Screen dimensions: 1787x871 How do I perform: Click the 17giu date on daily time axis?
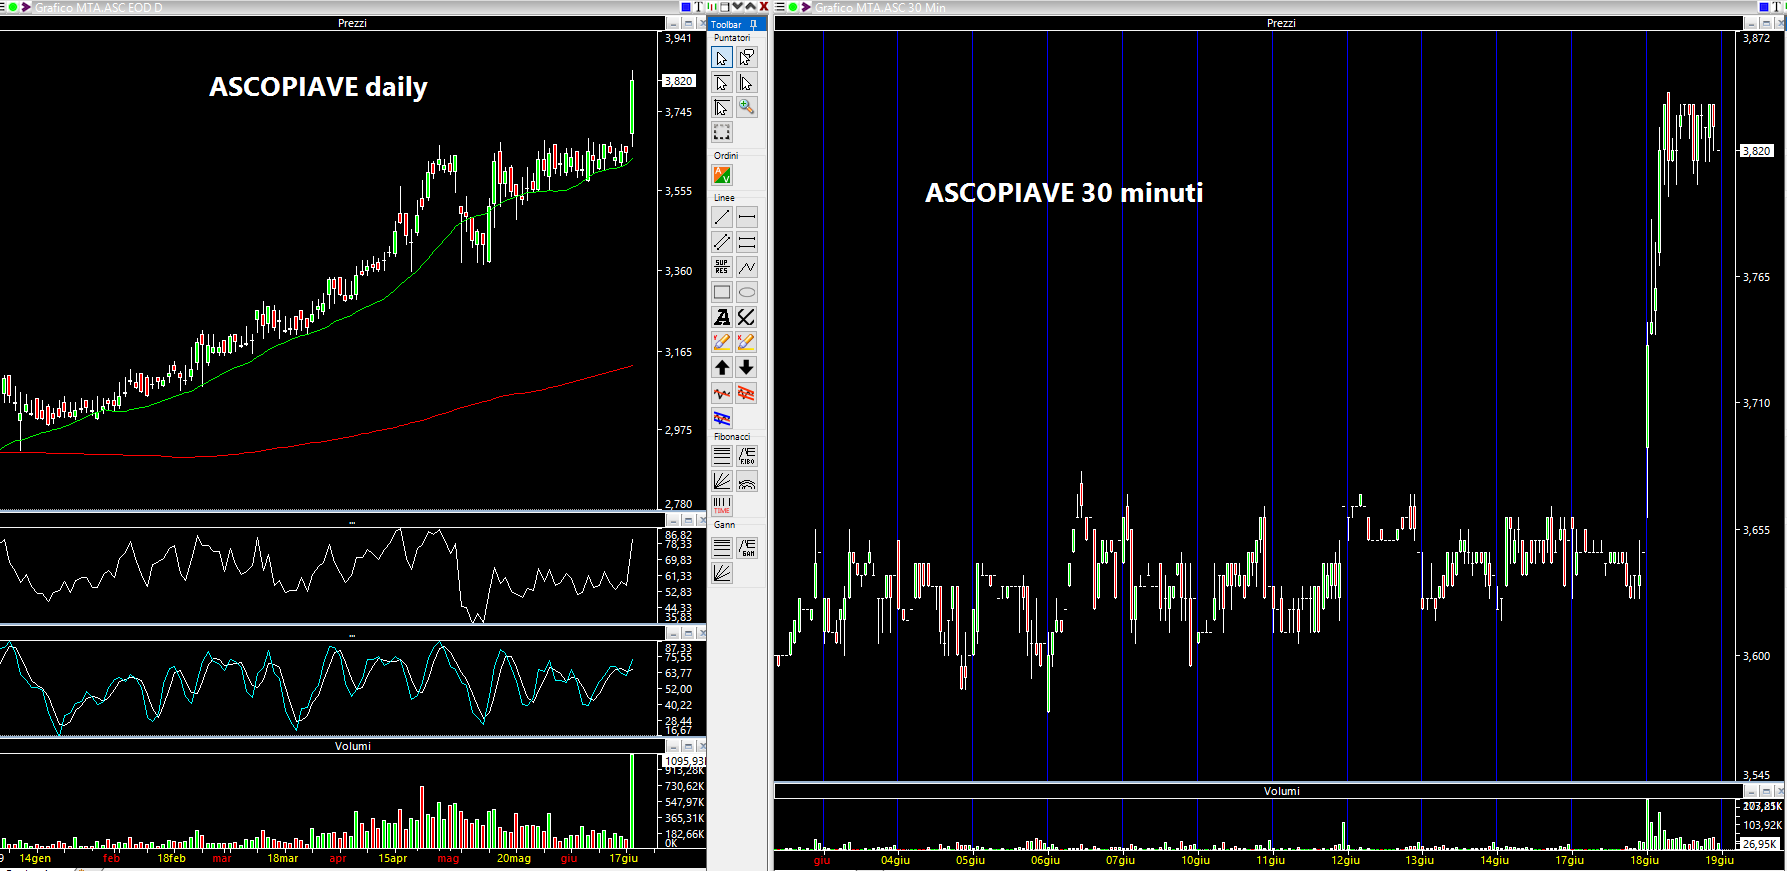pos(624,858)
